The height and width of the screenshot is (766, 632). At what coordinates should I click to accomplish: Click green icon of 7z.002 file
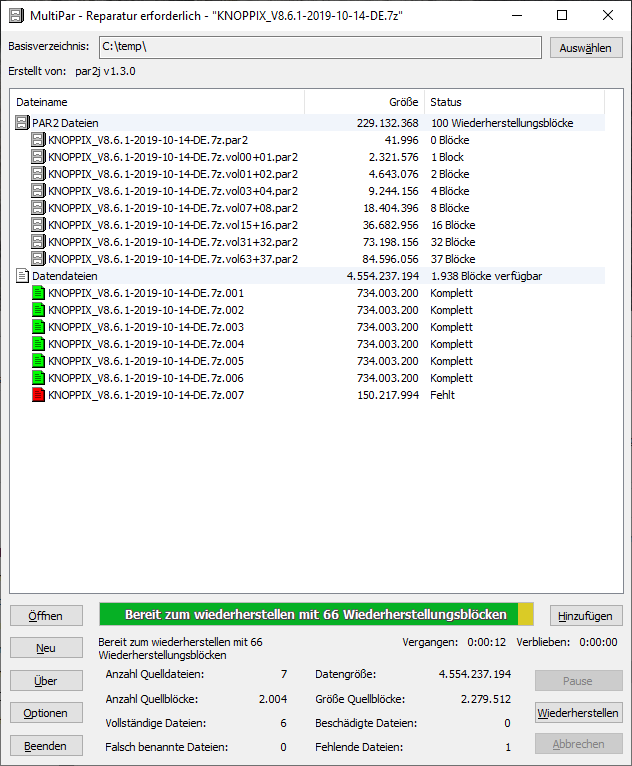click(x=38, y=310)
